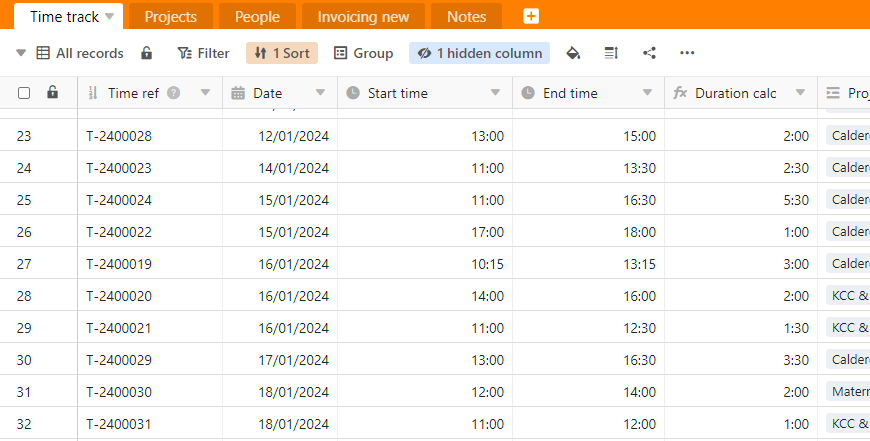Open the Group options

pyautogui.click(x=363, y=53)
